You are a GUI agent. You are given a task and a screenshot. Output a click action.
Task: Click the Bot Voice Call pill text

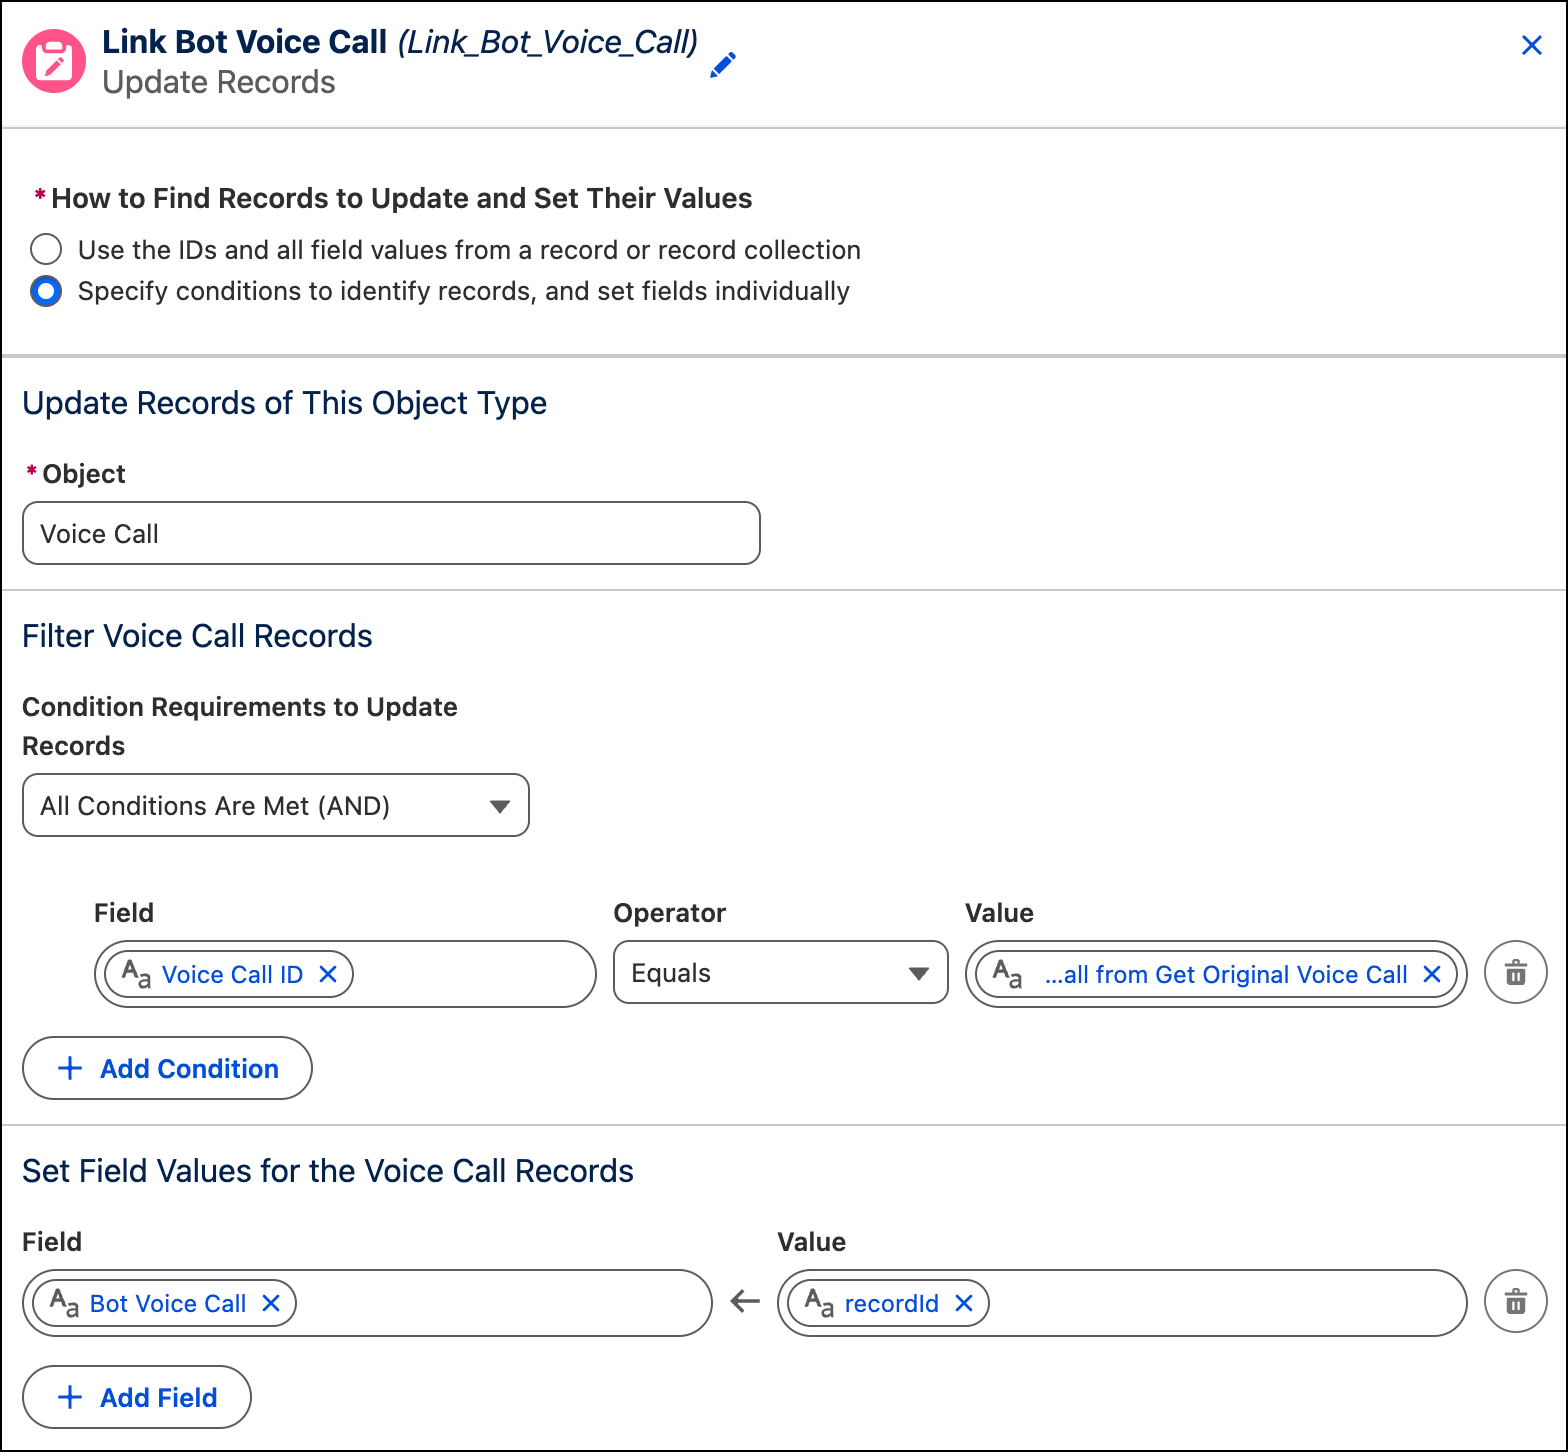click(168, 1303)
